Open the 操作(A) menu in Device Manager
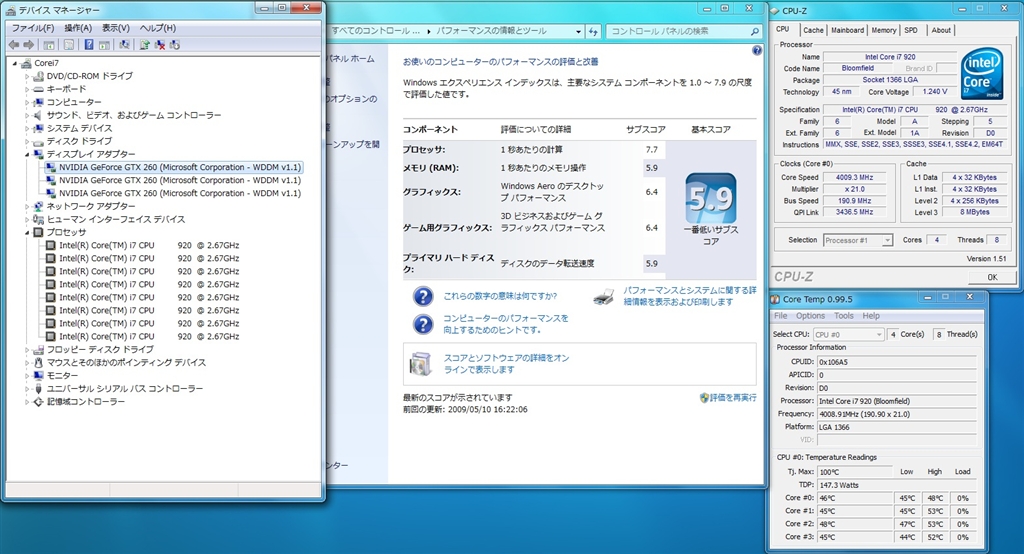1024x554 pixels. coord(78,28)
